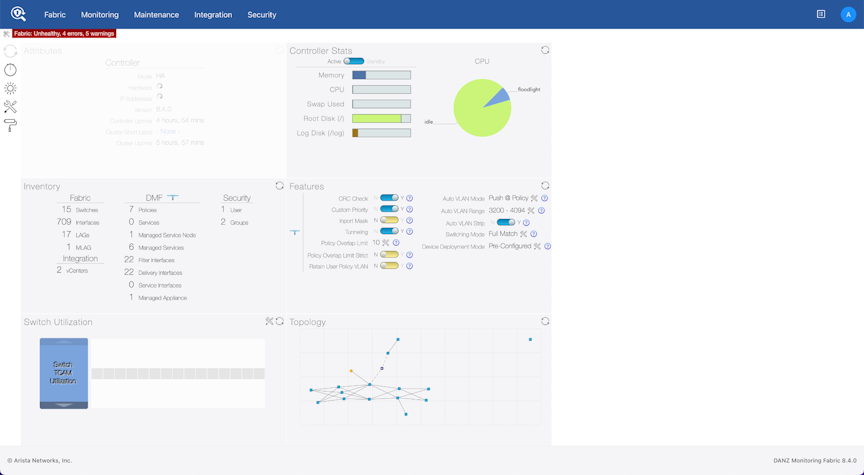The height and width of the screenshot is (475, 864).
Task: Click the Root Disk usage bar
Action: (381, 118)
